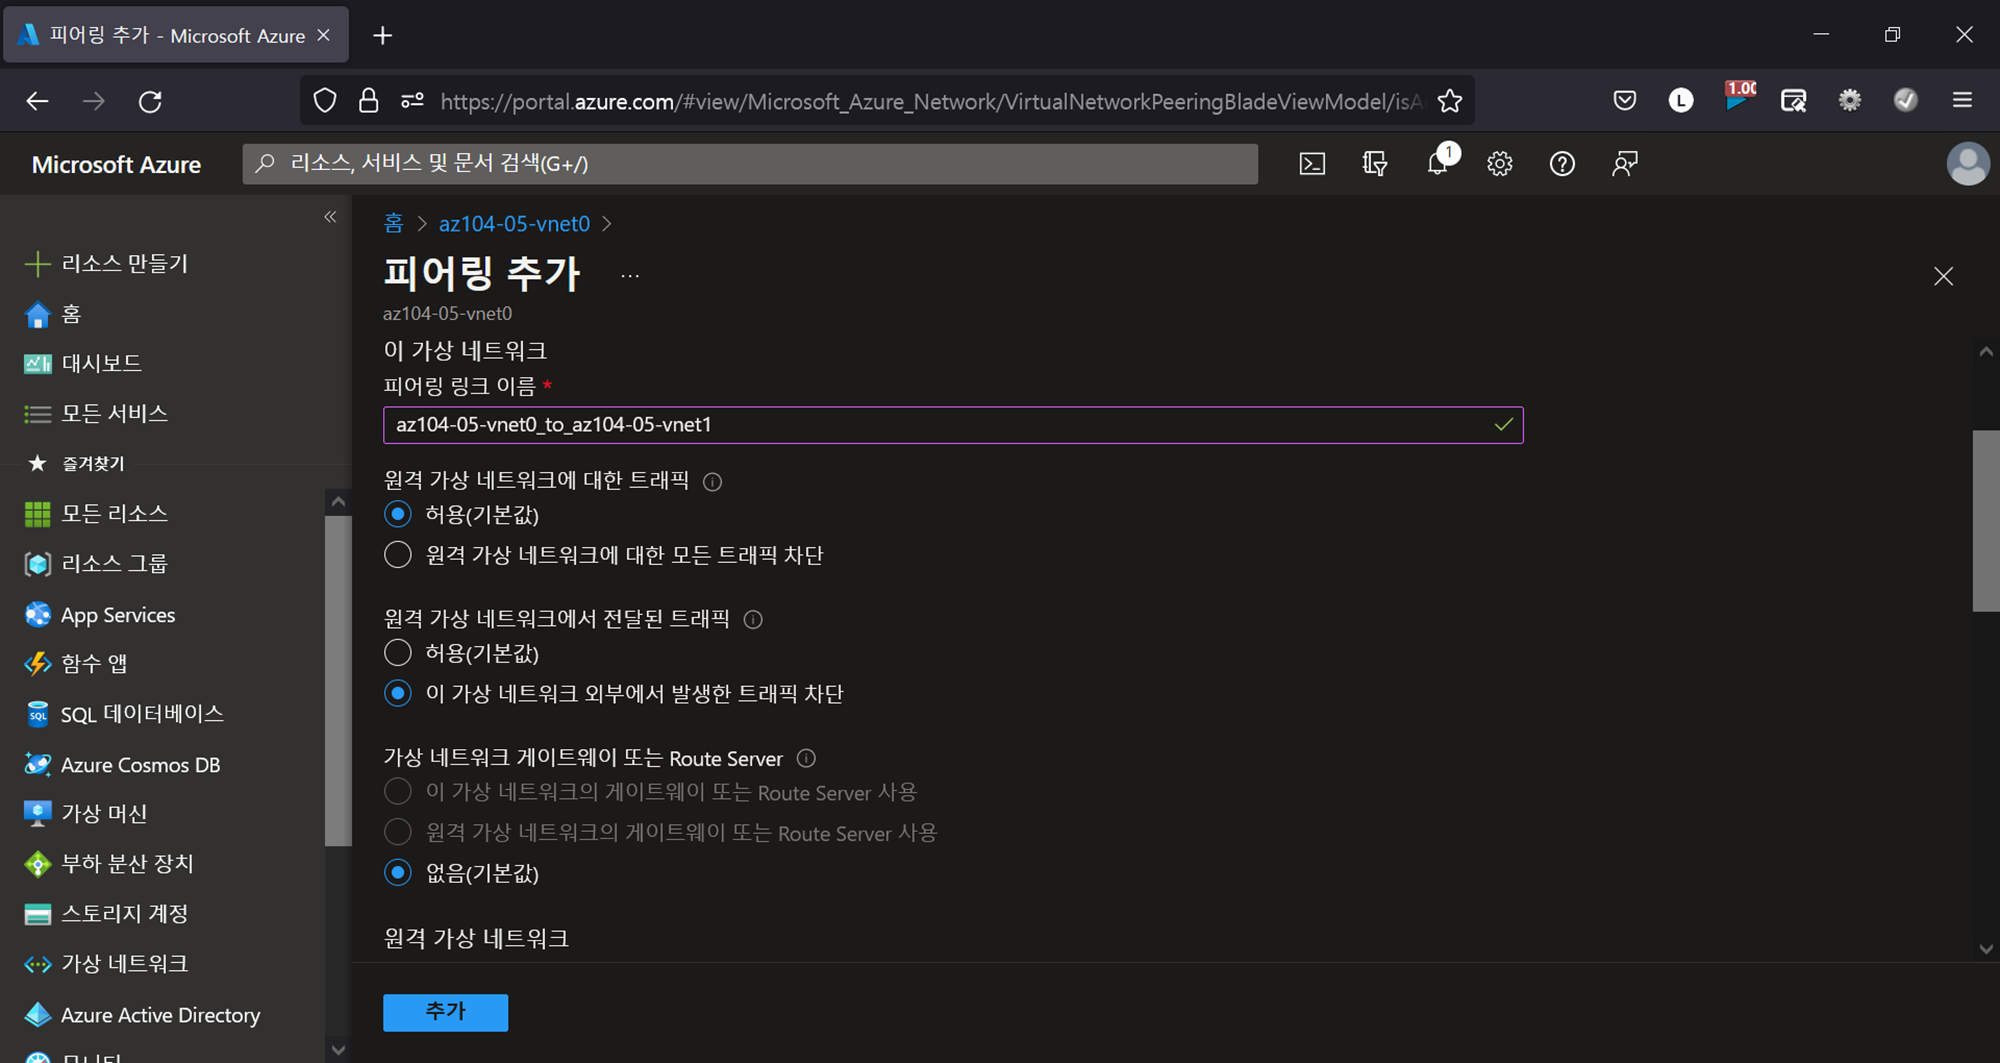Reload the browser page
Image resolution: width=2000 pixels, height=1063 pixels.
tap(150, 101)
